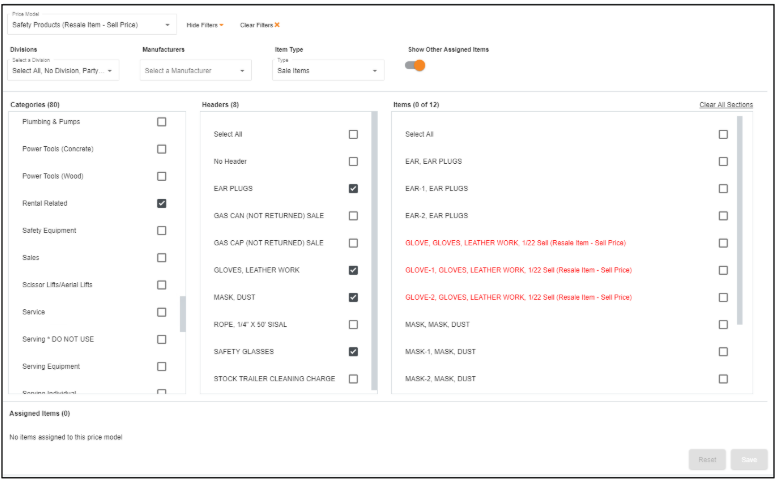Check the Safety Equipment category checkbox
Image resolution: width=775 pixels, height=479 pixels.
[162, 230]
